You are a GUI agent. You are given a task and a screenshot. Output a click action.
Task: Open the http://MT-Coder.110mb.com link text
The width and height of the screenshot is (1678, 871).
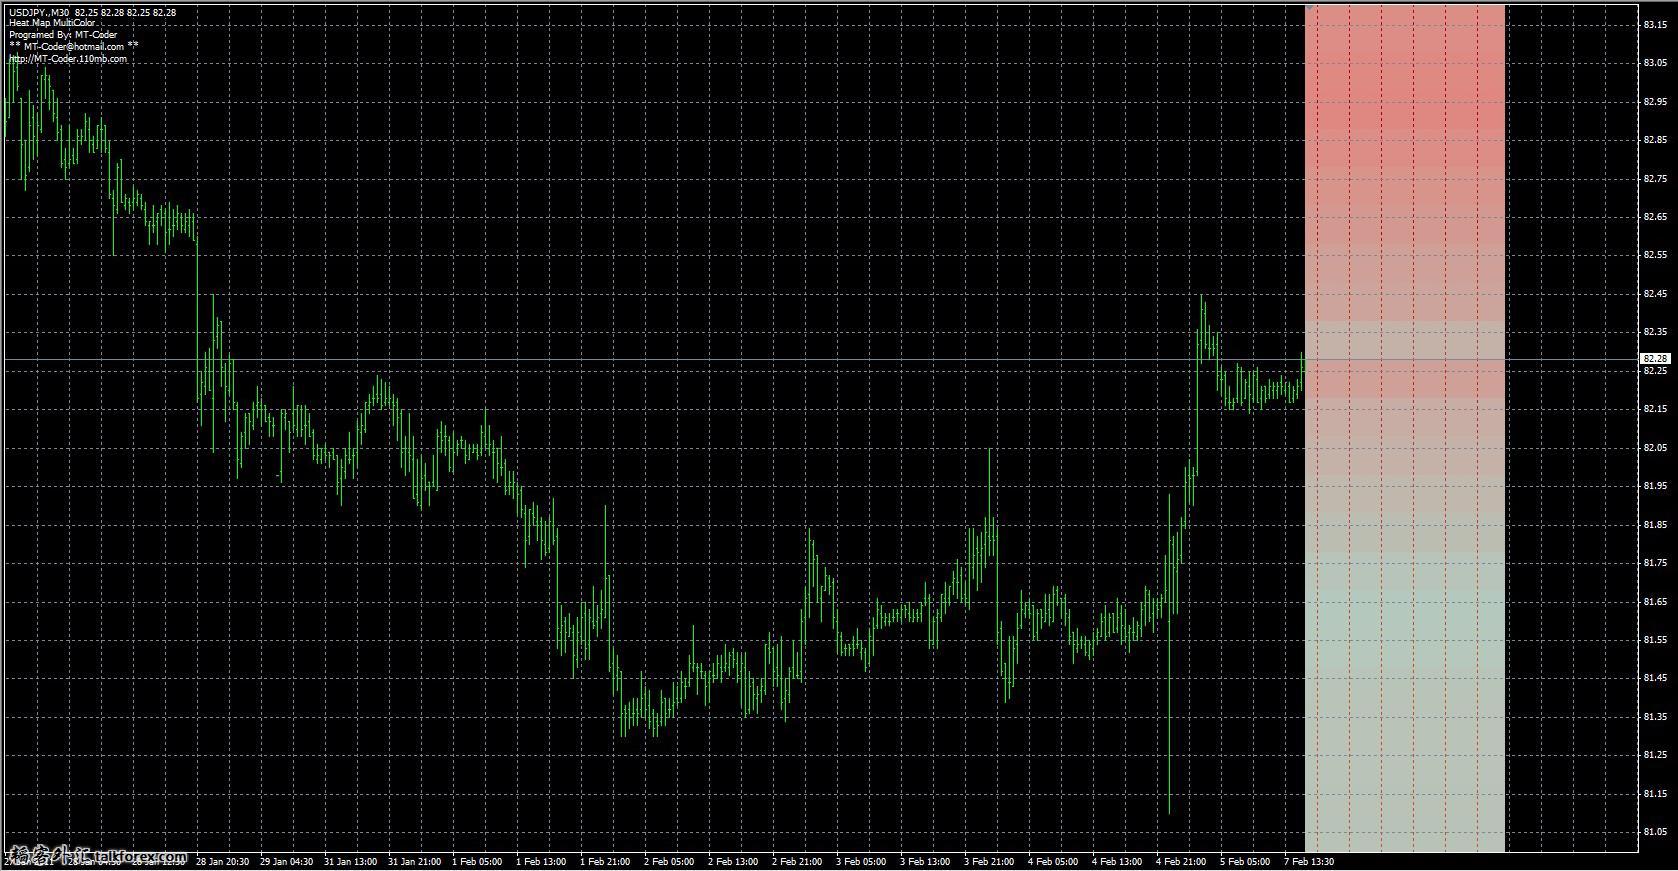pyautogui.click(x=68, y=58)
